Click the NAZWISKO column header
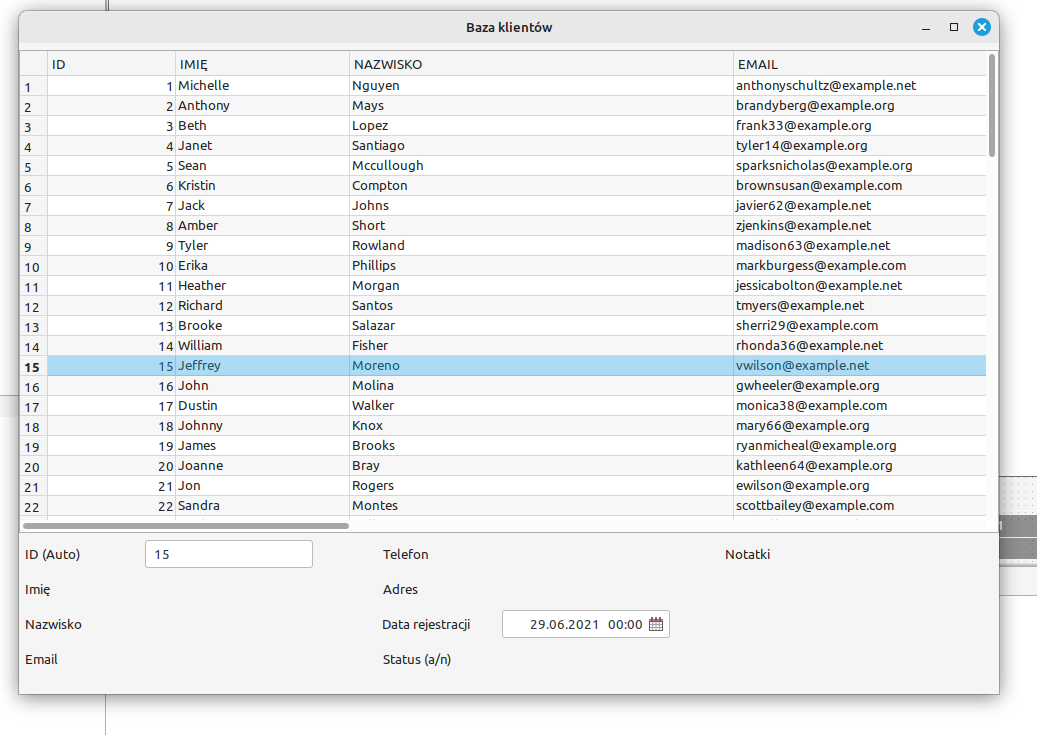The image size is (1037, 735). (540, 64)
